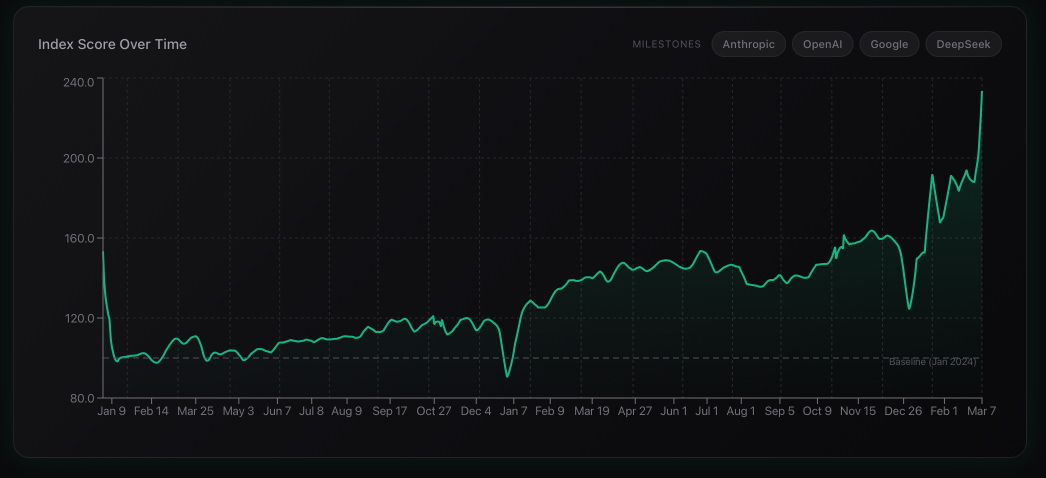Show DeepSeek milestones on the chart
This screenshot has width=1046, height=478.
click(x=963, y=44)
